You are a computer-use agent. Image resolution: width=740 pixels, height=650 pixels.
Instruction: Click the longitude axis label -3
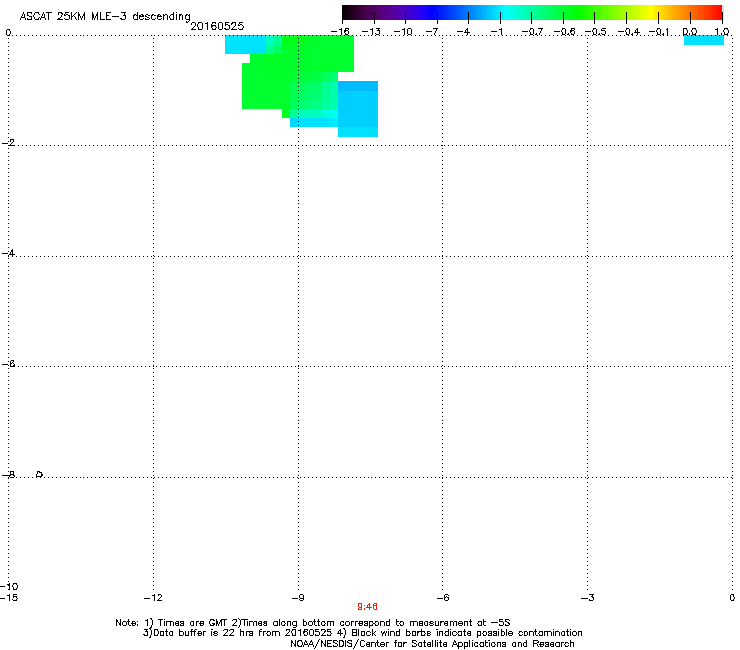pos(588,598)
